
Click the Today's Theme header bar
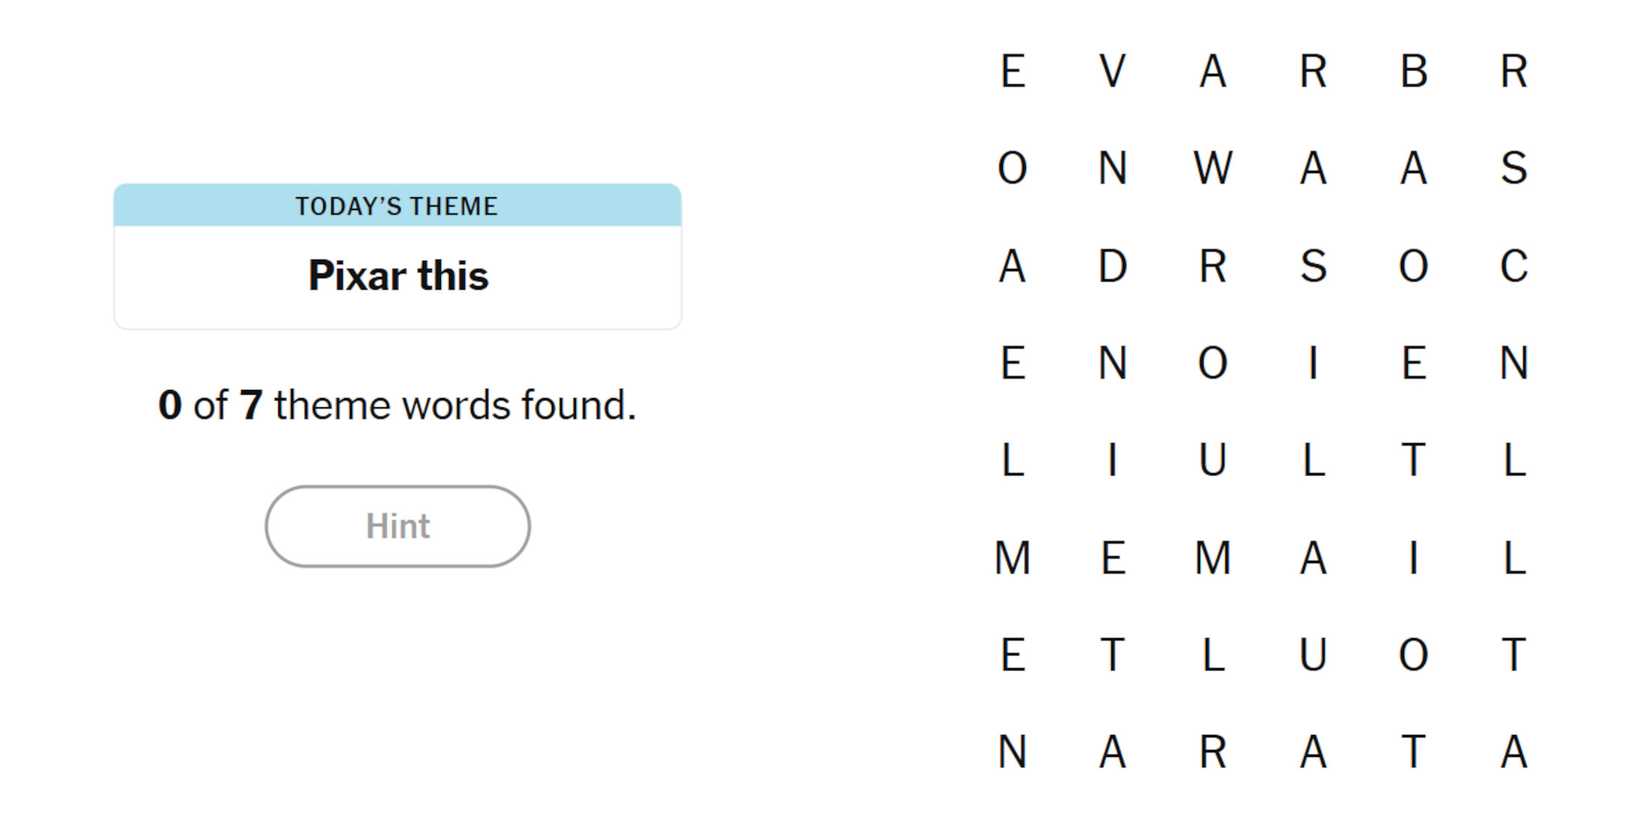coord(397,206)
